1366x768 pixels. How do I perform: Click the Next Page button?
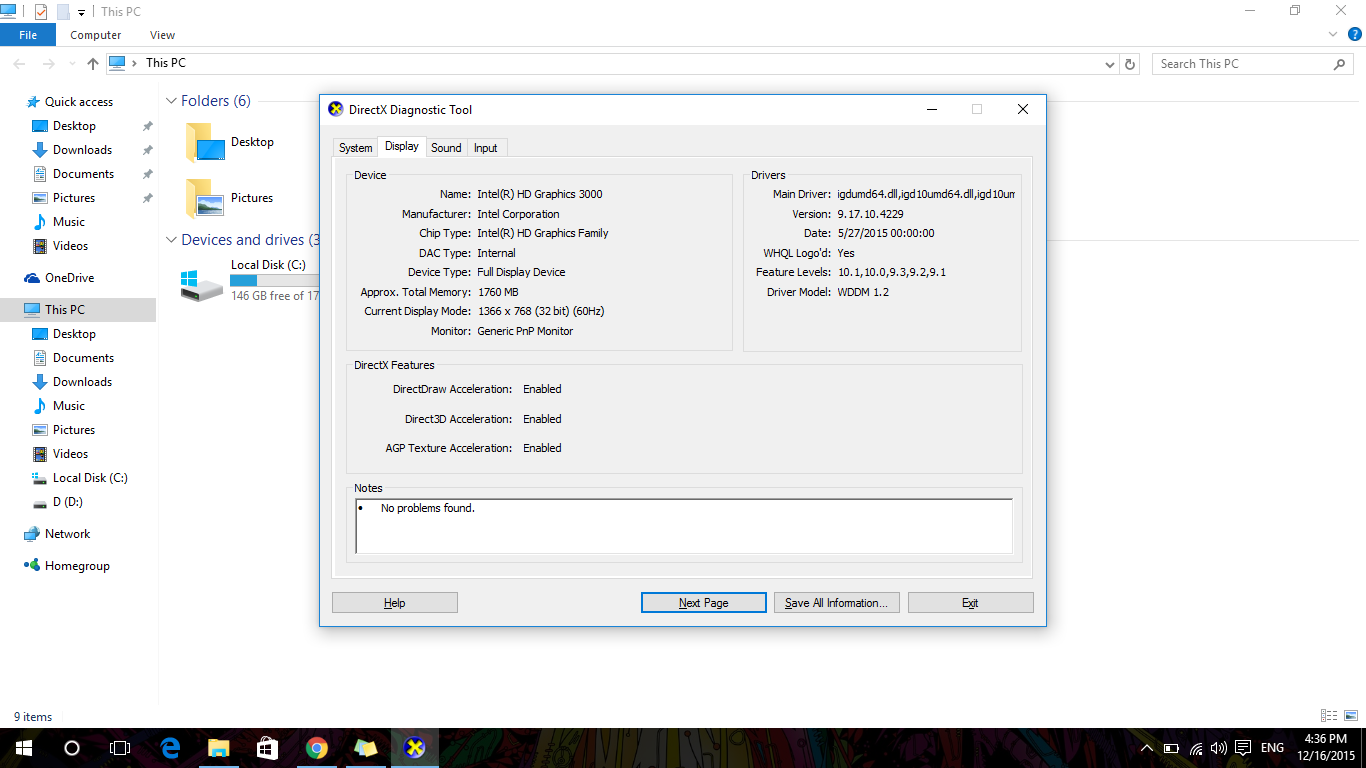point(703,603)
